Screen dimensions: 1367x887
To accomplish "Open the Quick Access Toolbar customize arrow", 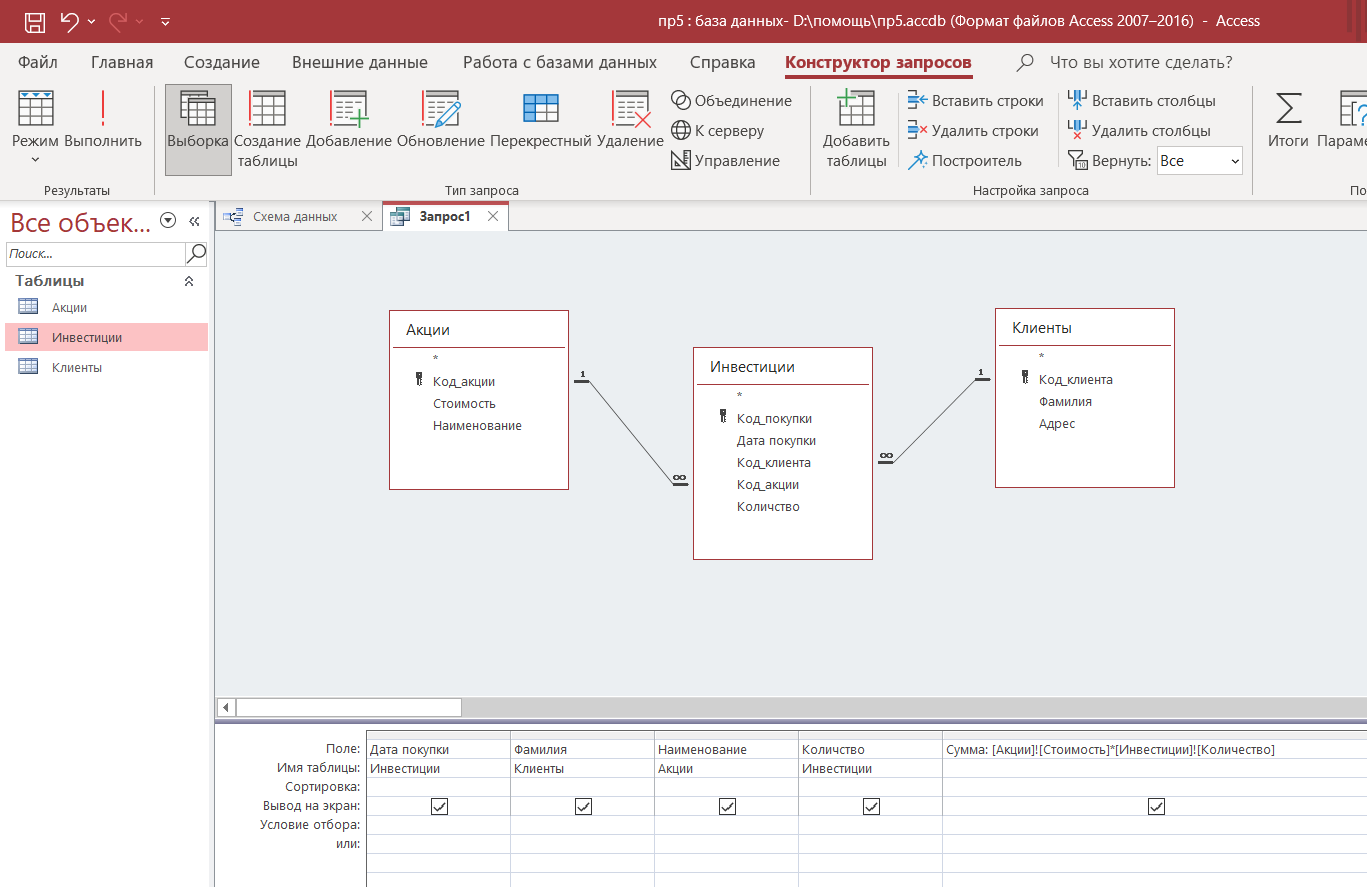I will pyautogui.click(x=165, y=21).
